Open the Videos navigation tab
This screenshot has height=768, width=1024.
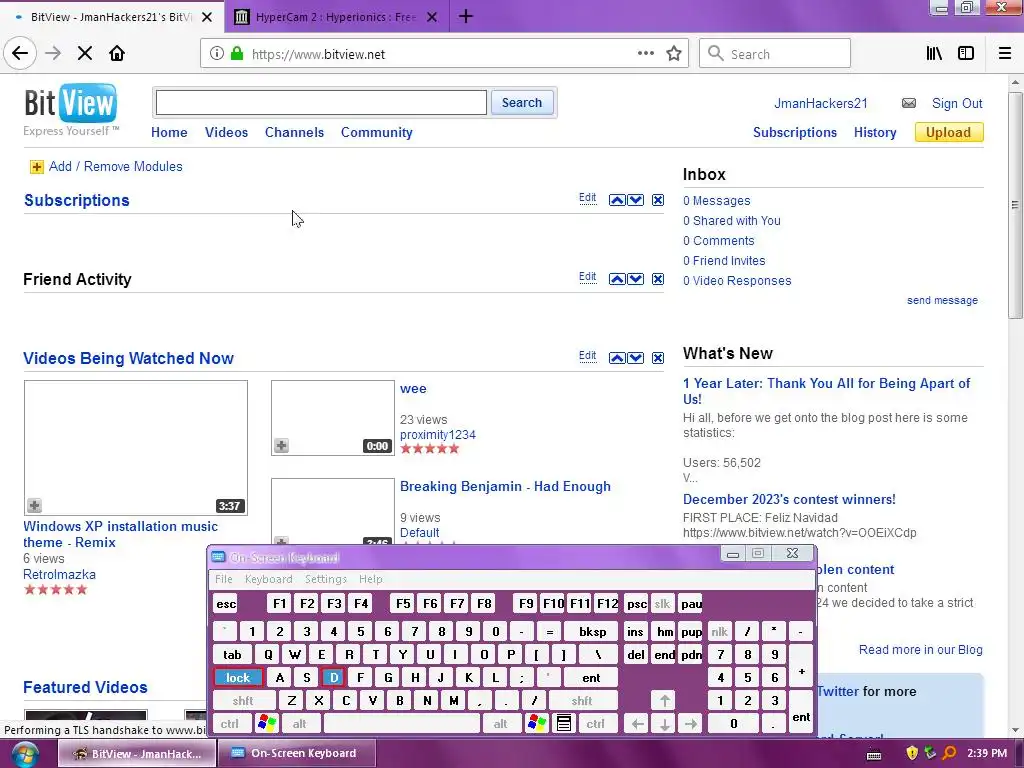tap(226, 132)
